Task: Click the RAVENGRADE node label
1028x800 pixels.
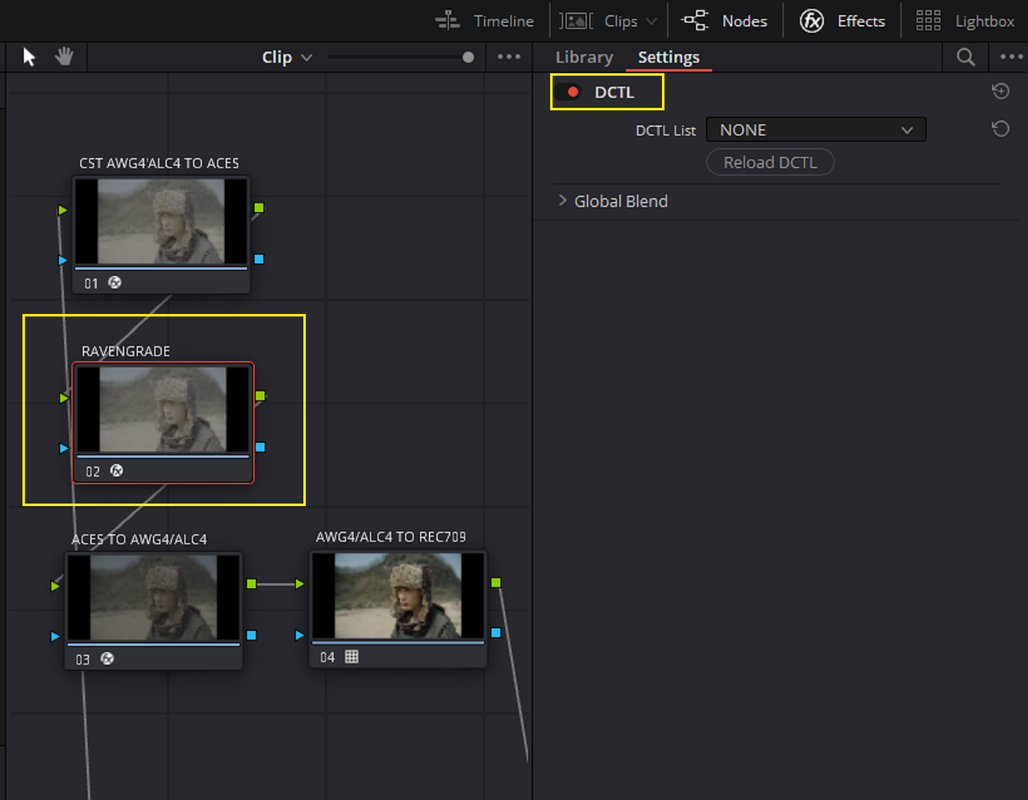Action: point(126,351)
